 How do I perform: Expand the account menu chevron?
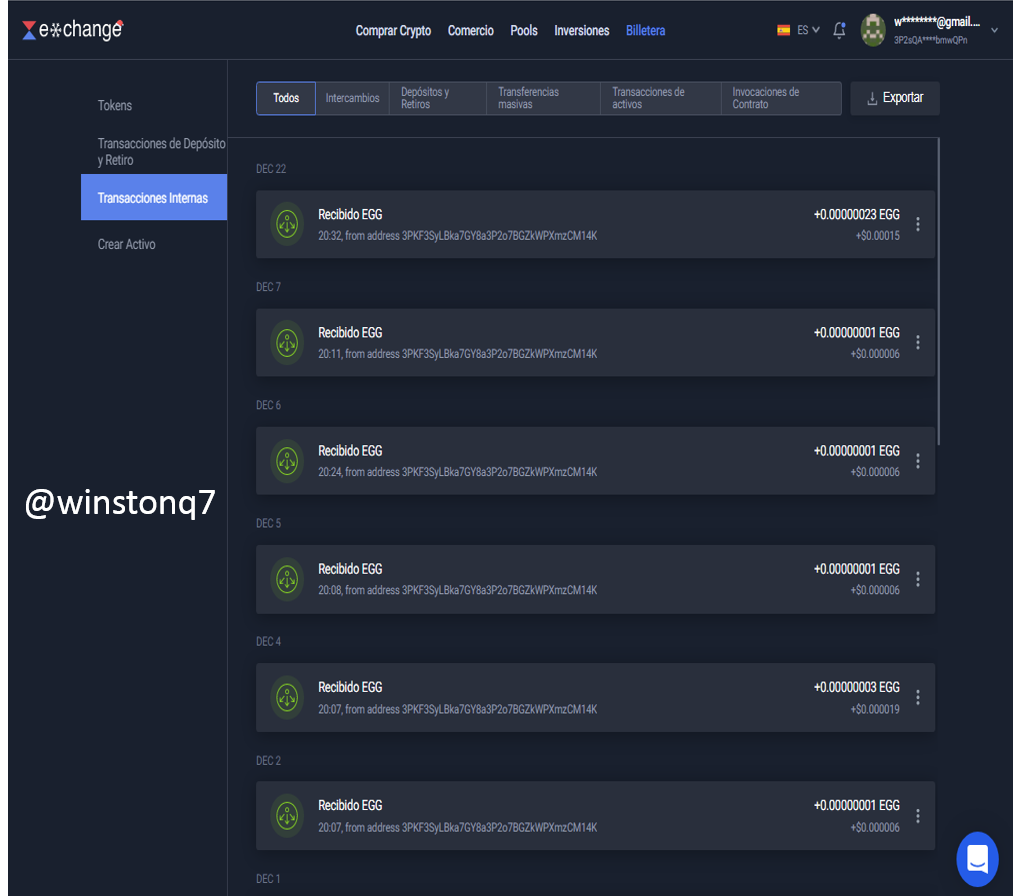click(x=994, y=30)
